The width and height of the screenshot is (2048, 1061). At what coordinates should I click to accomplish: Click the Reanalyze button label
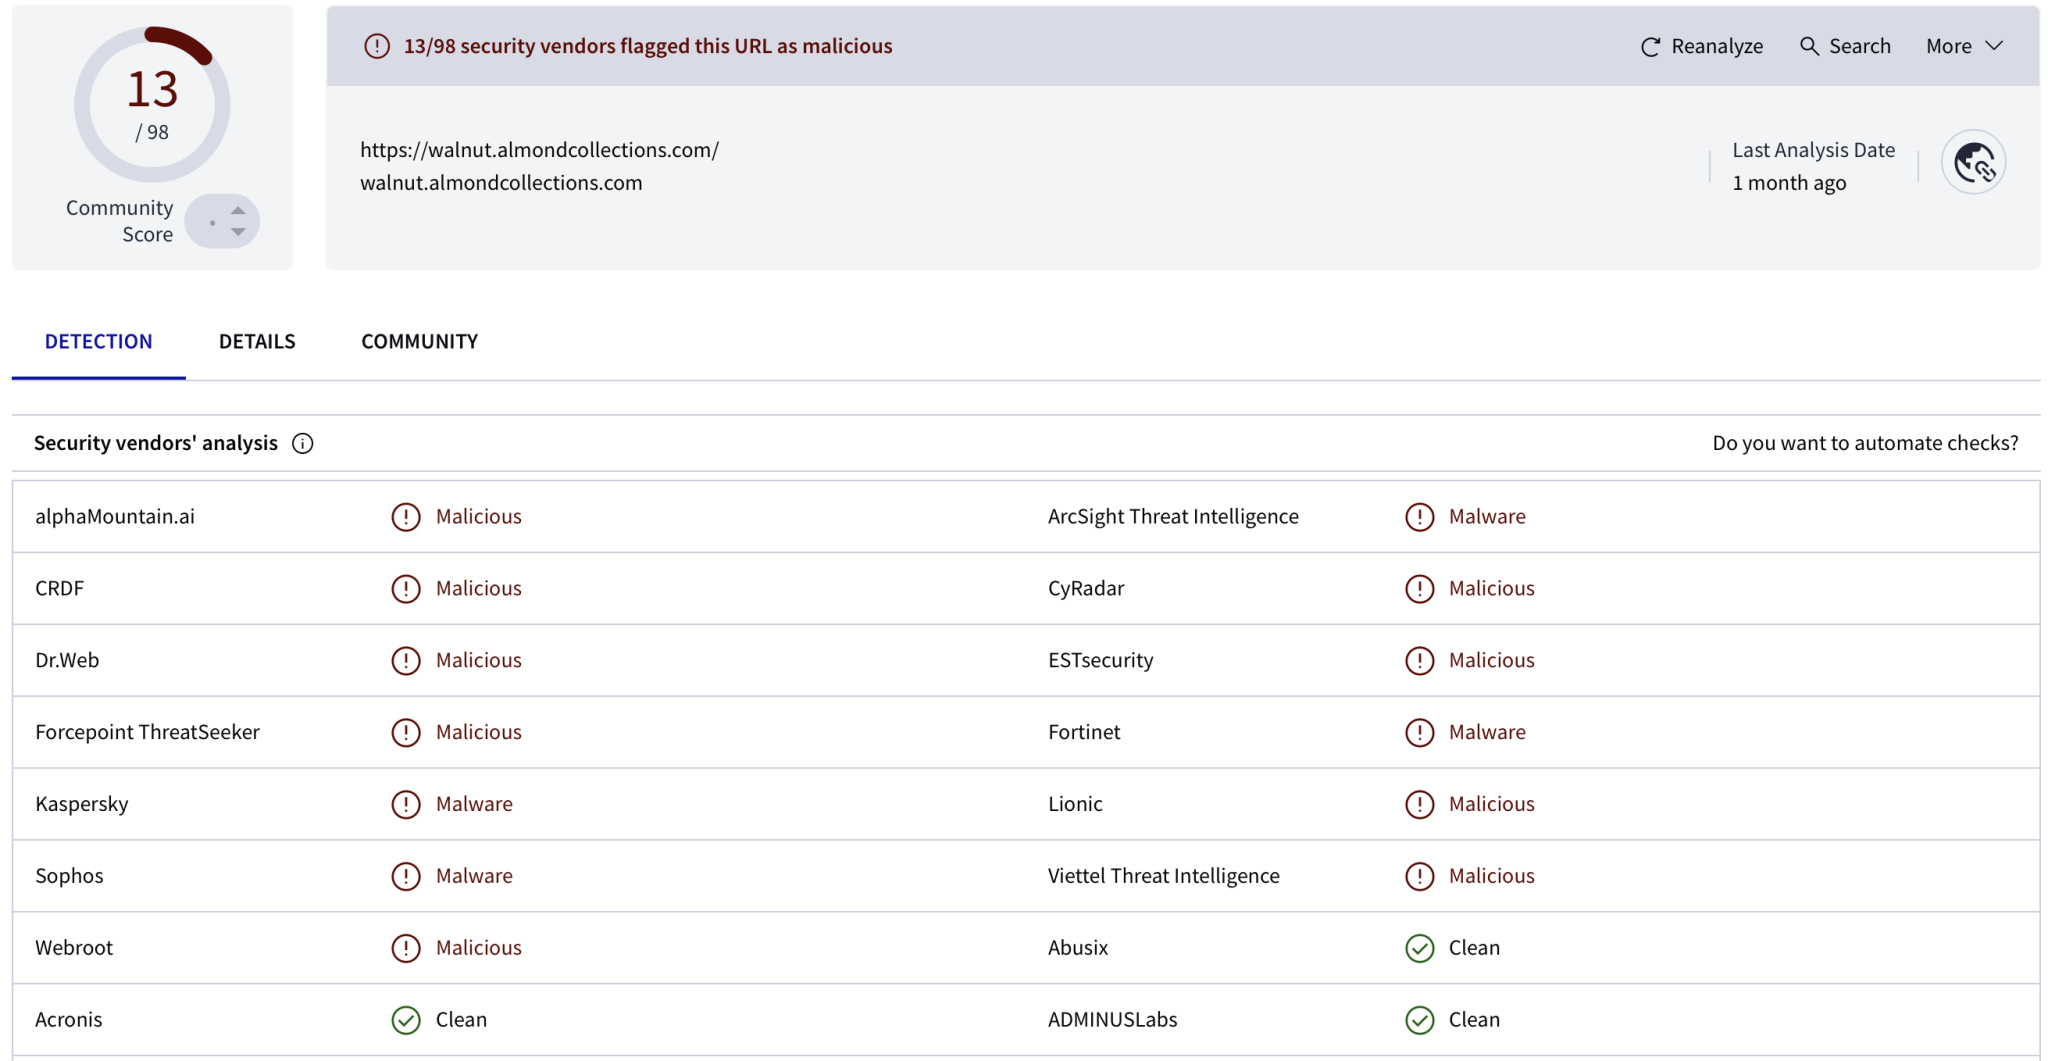pyautogui.click(x=1717, y=46)
